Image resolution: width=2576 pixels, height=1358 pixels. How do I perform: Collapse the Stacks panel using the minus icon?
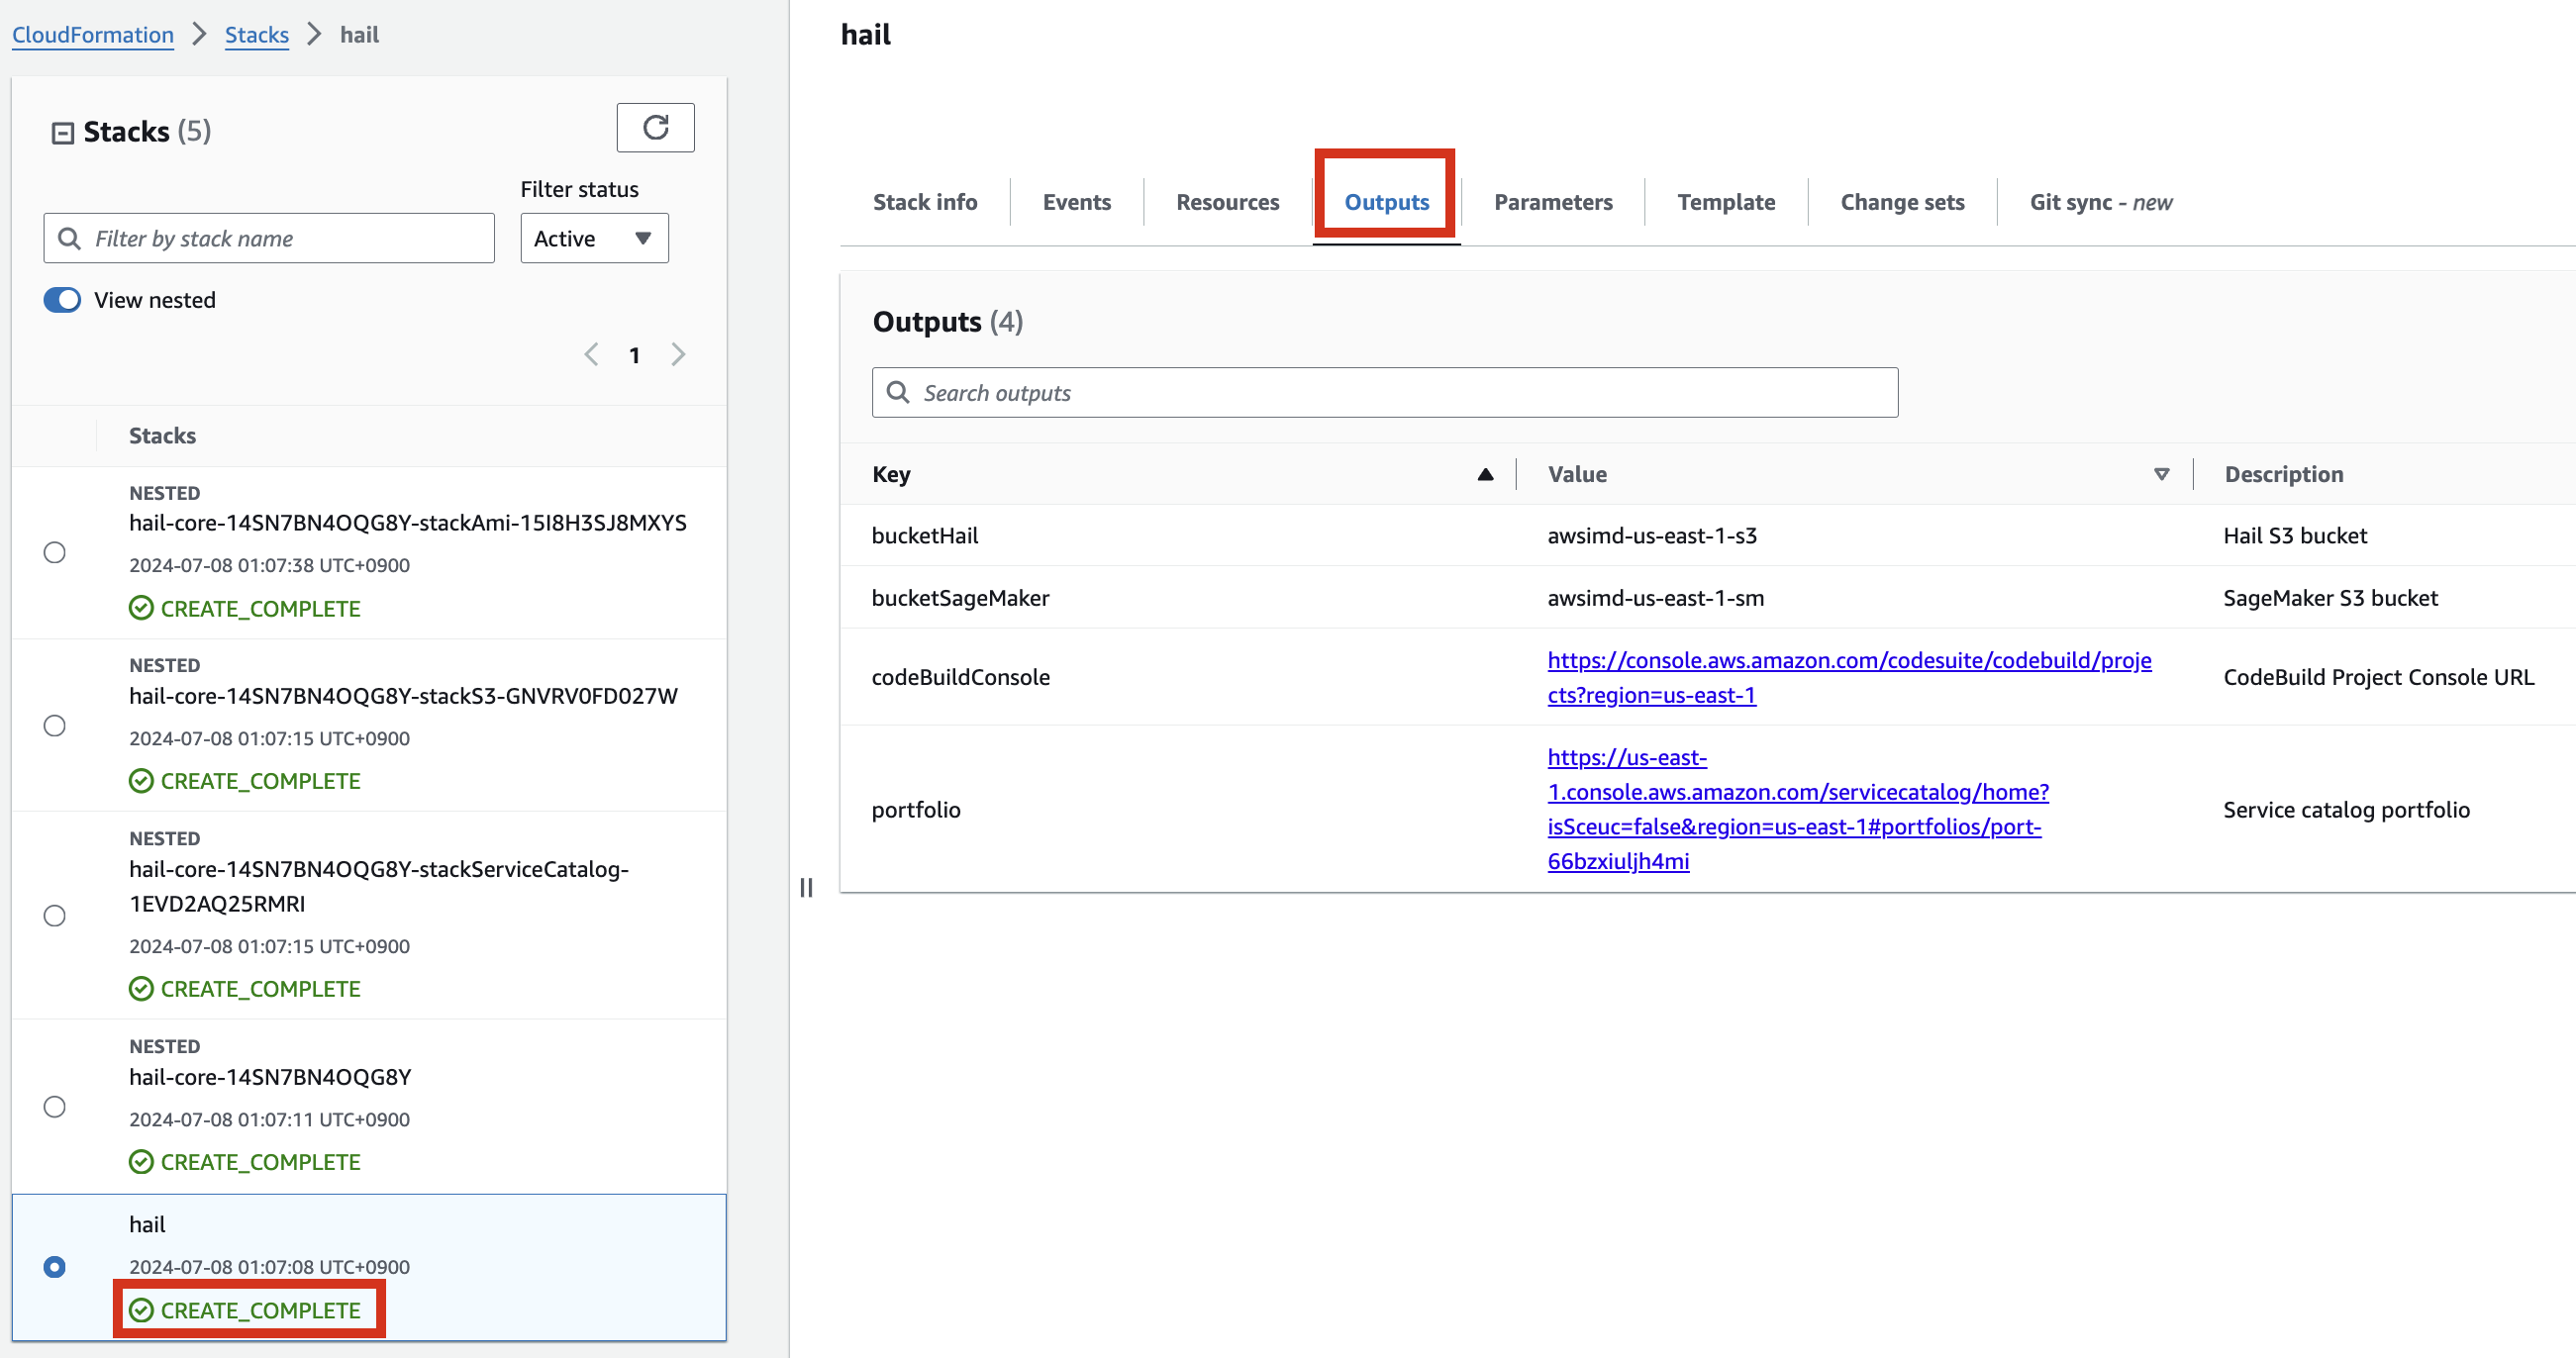pyautogui.click(x=63, y=133)
